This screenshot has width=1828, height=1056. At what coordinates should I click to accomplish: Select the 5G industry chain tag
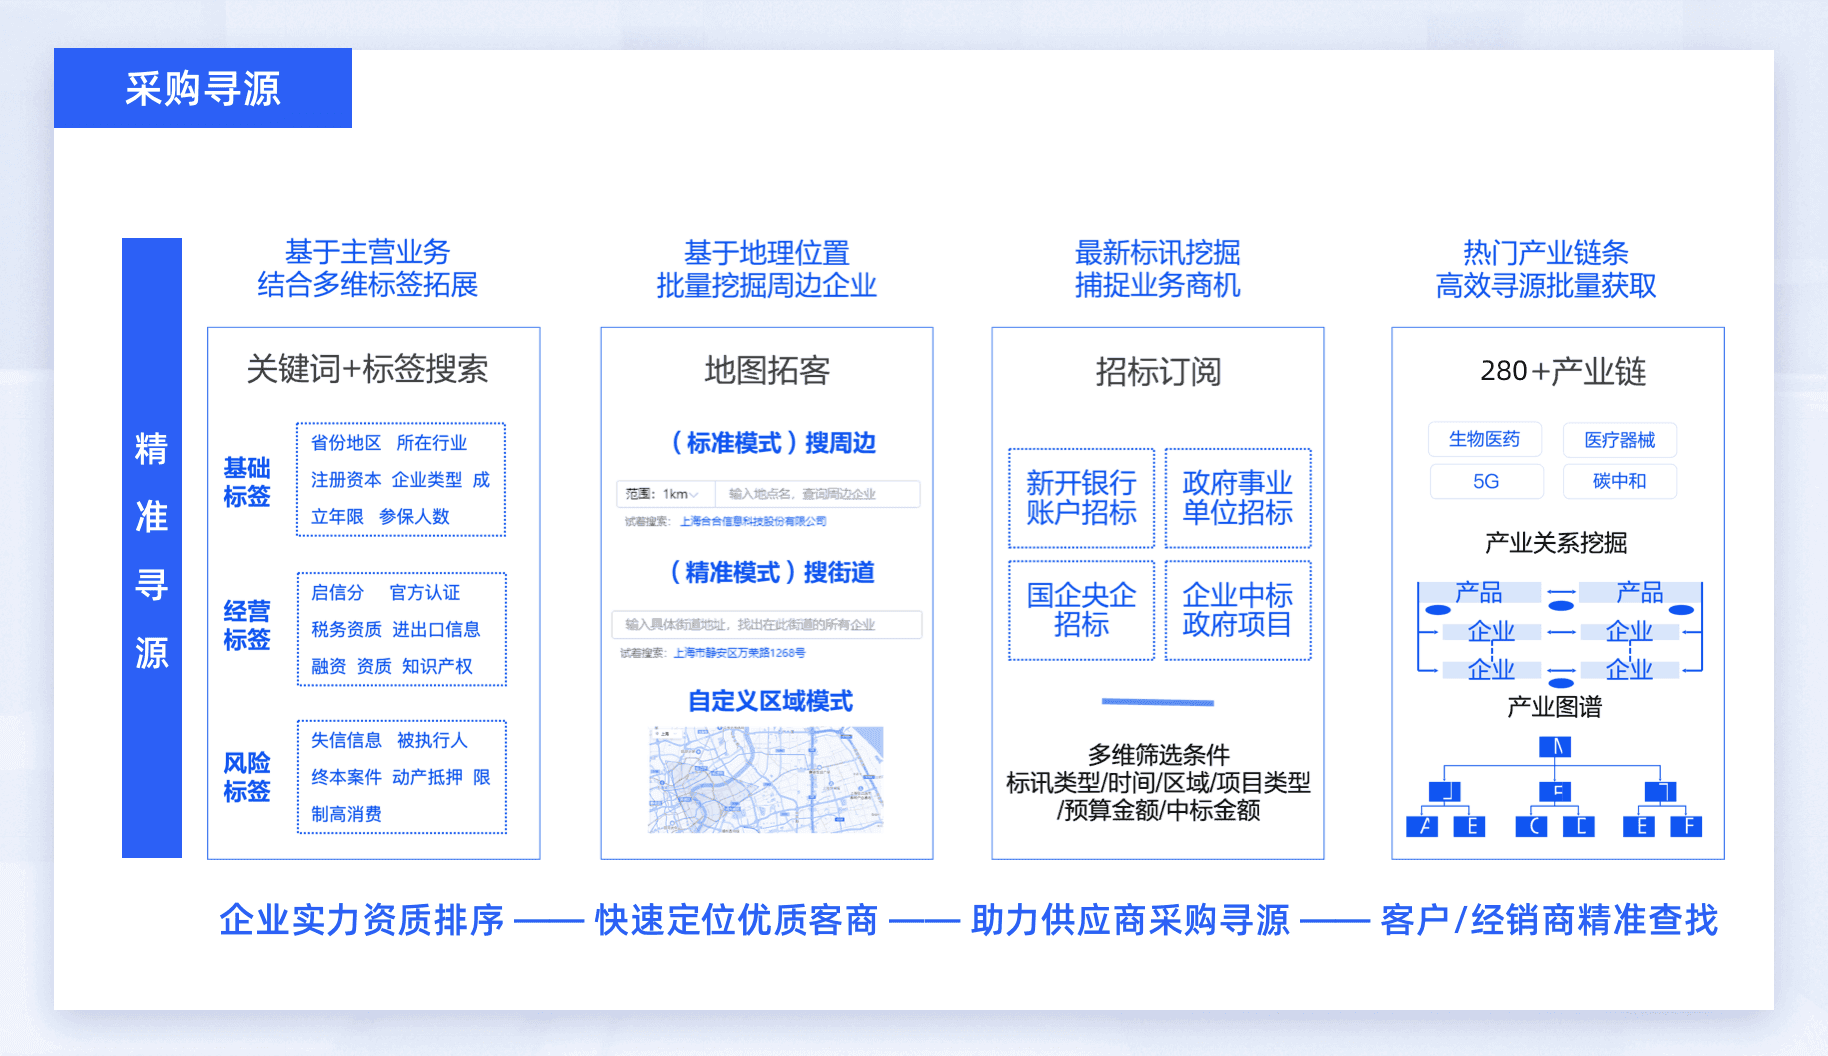(x=1485, y=481)
